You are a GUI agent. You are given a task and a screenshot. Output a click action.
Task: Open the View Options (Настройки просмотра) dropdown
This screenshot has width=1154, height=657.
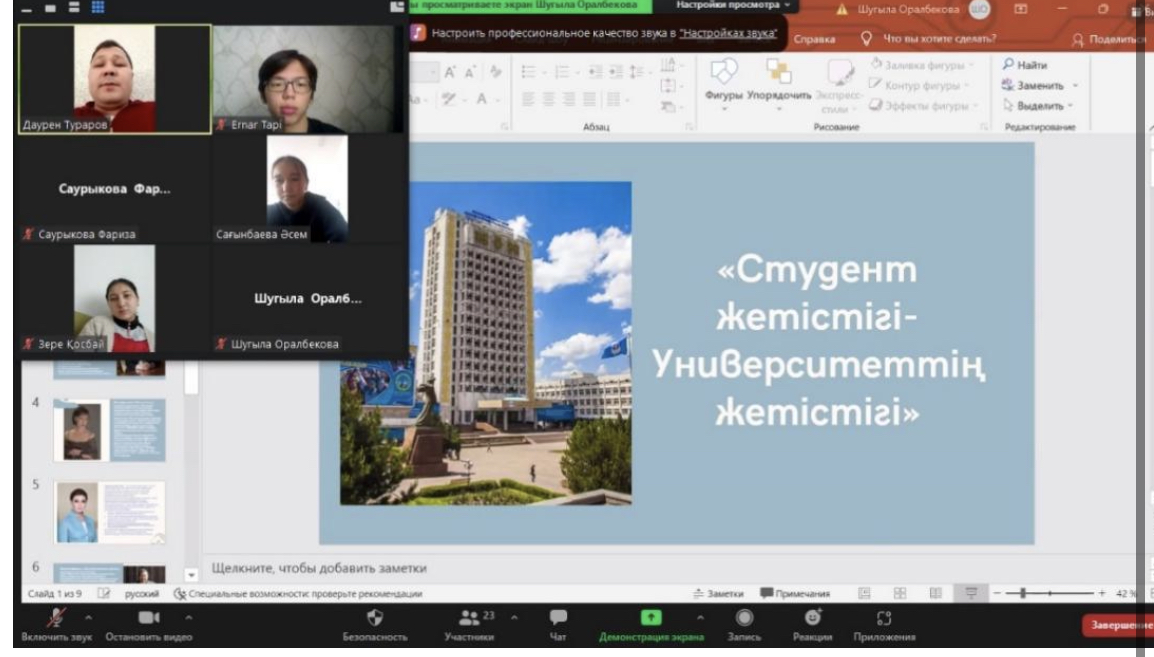pyautogui.click(x=731, y=6)
